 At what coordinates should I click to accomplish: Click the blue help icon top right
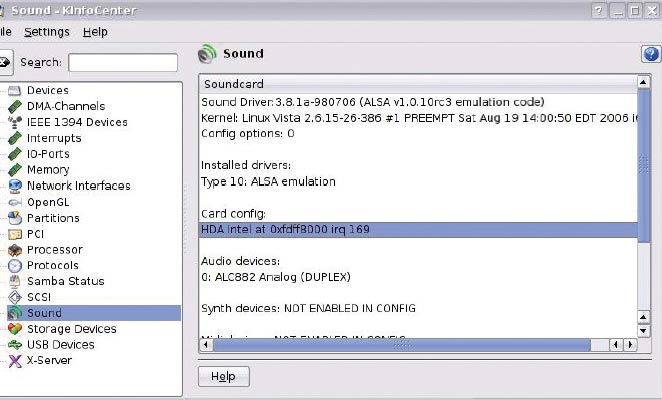coord(650,55)
